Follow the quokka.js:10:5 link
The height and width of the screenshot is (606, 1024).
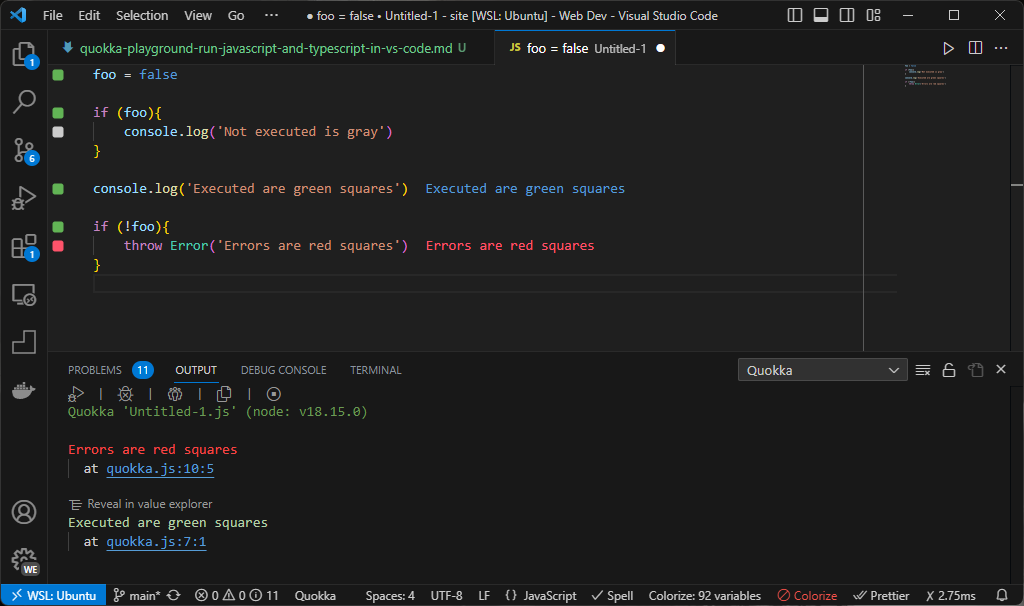[160, 468]
